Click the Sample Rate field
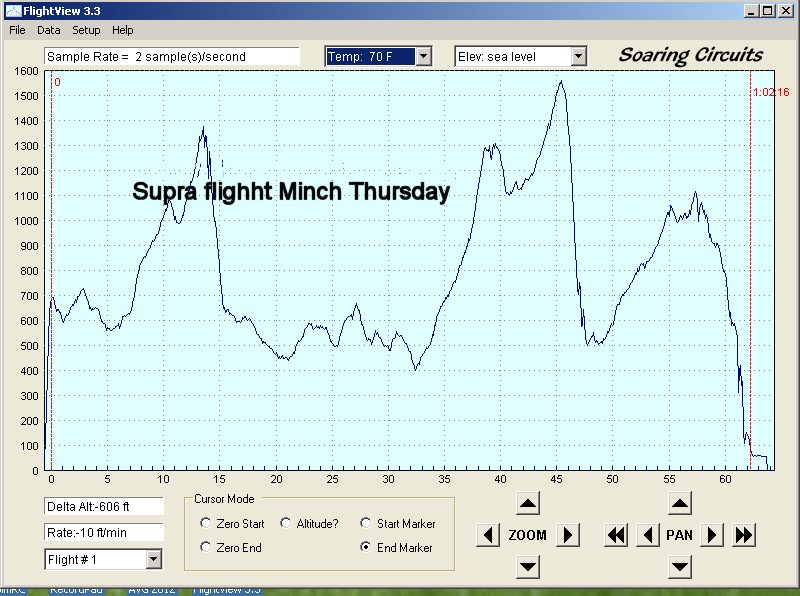The image size is (800, 596). tap(172, 57)
